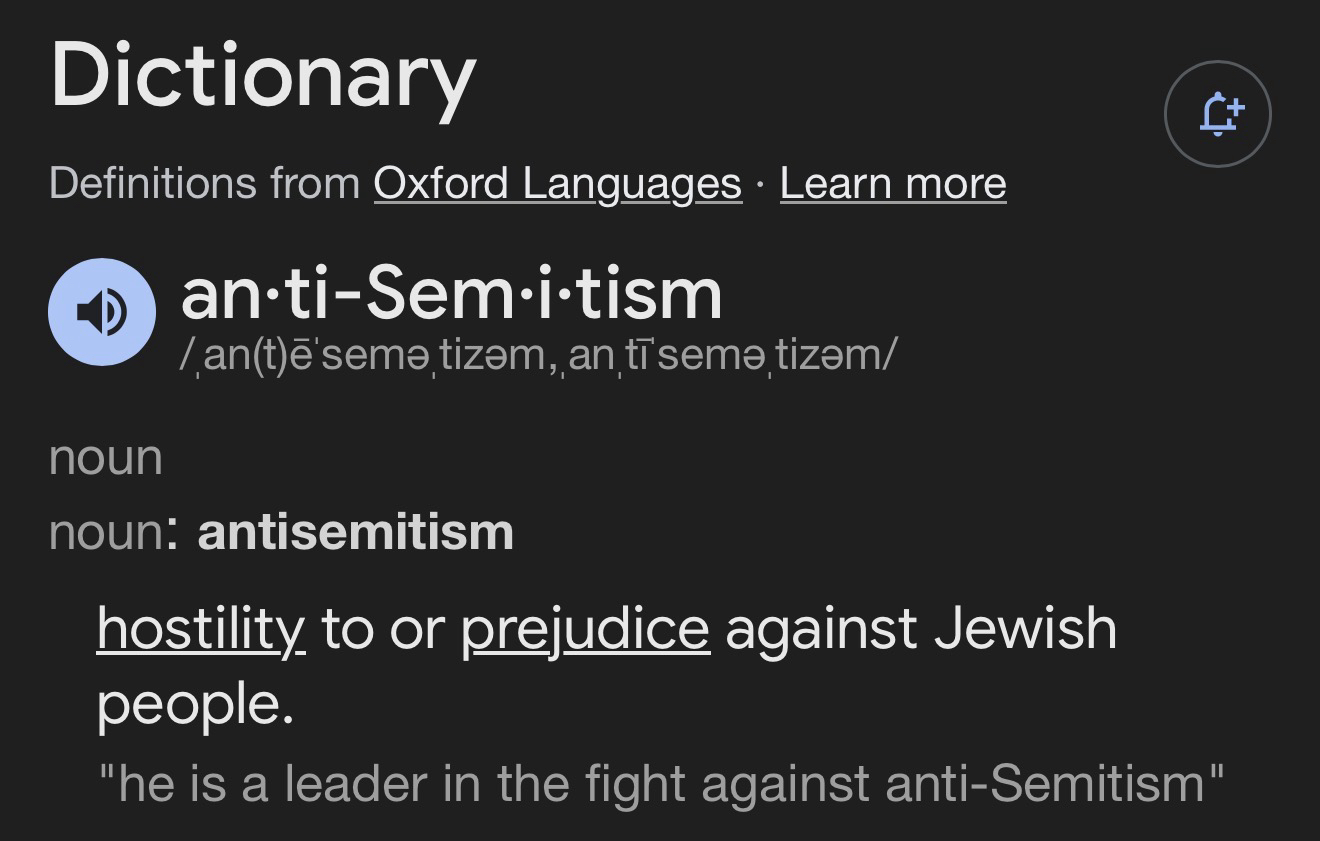The height and width of the screenshot is (841, 1320).
Task: Click the standalone noun part-of-speech label
Action: 105,457
